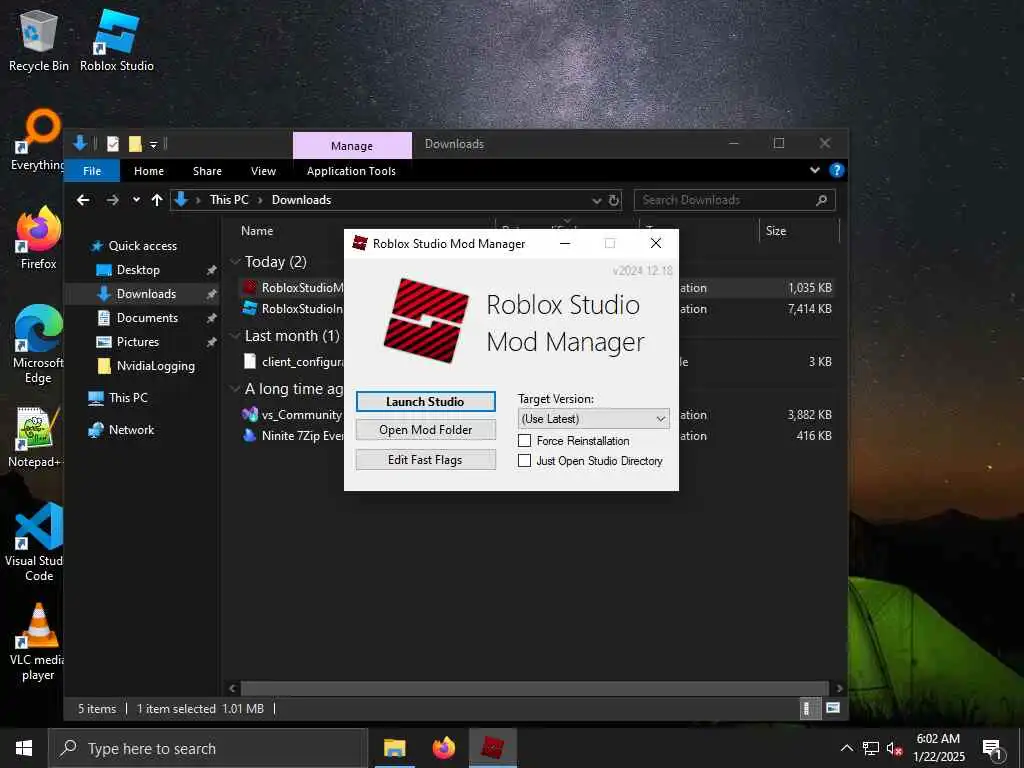Go up one folder level

coord(157,200)
